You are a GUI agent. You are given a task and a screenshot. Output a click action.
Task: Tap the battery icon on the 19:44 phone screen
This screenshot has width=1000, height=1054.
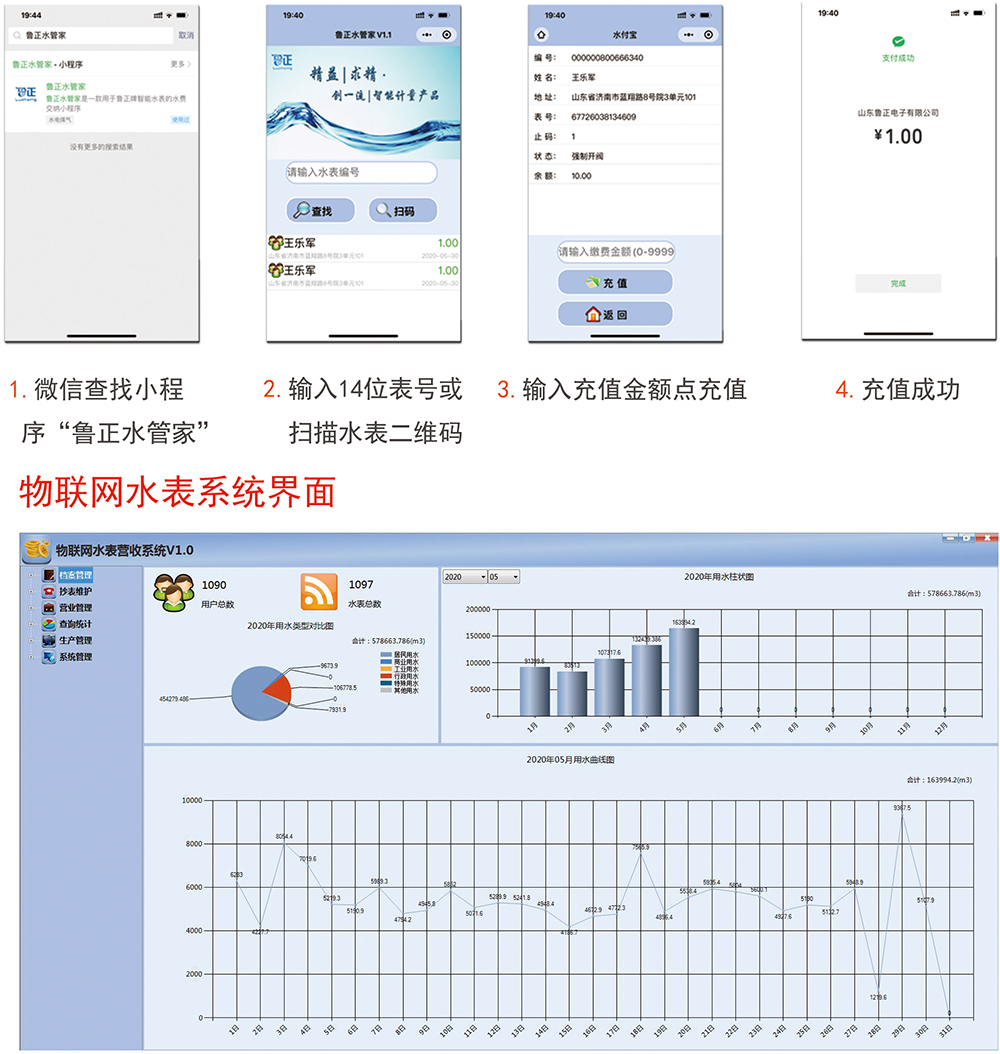pyautogui.click(x=182, y=15)
